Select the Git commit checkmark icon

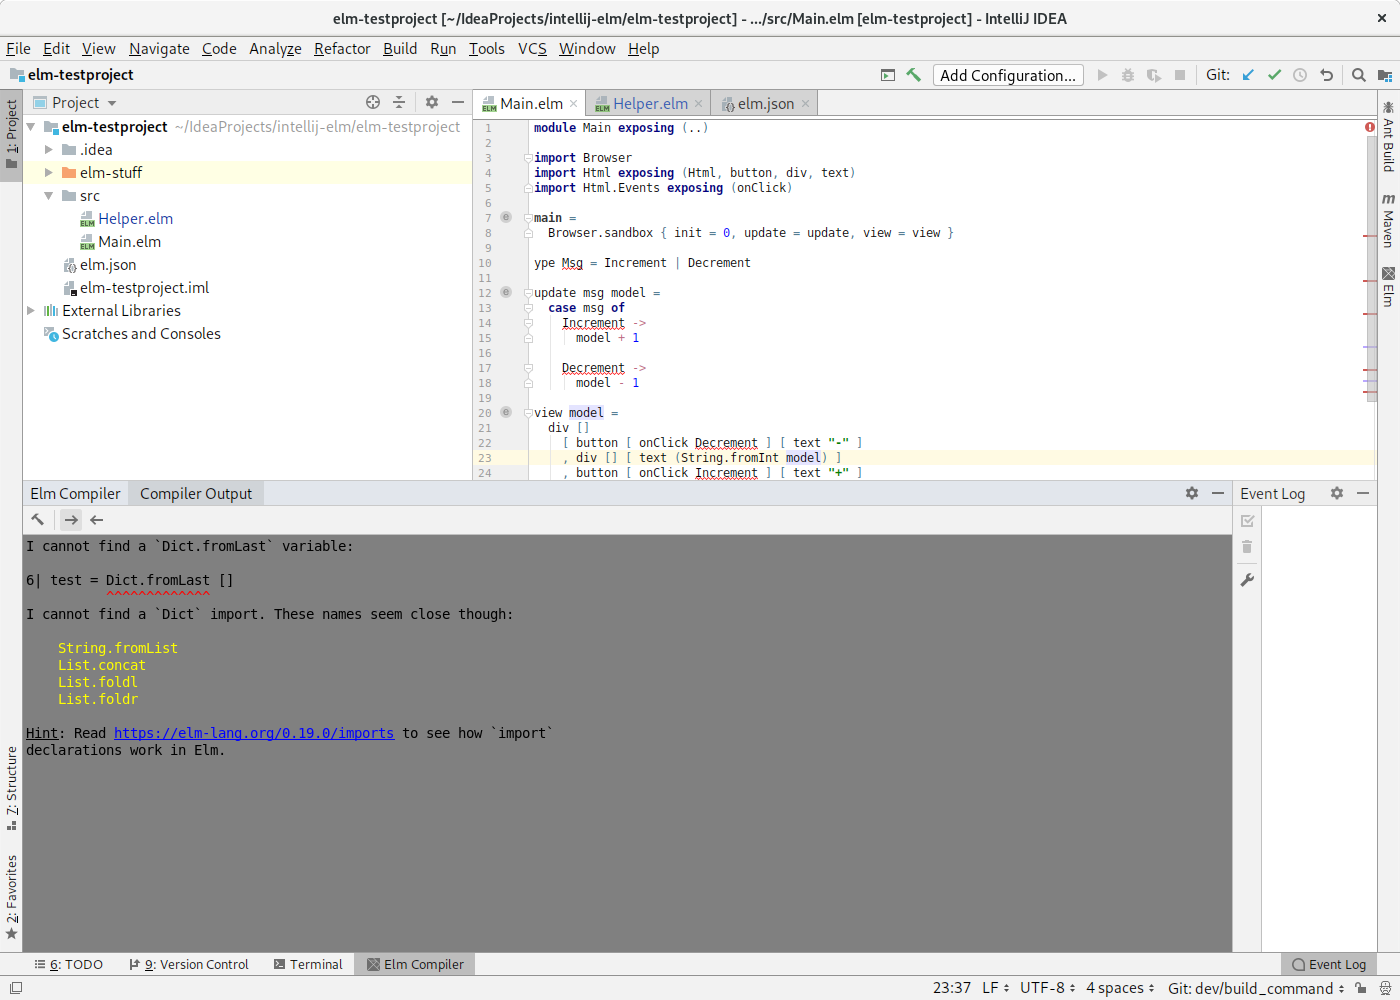pyautogui.click(x=1274, y=74)
